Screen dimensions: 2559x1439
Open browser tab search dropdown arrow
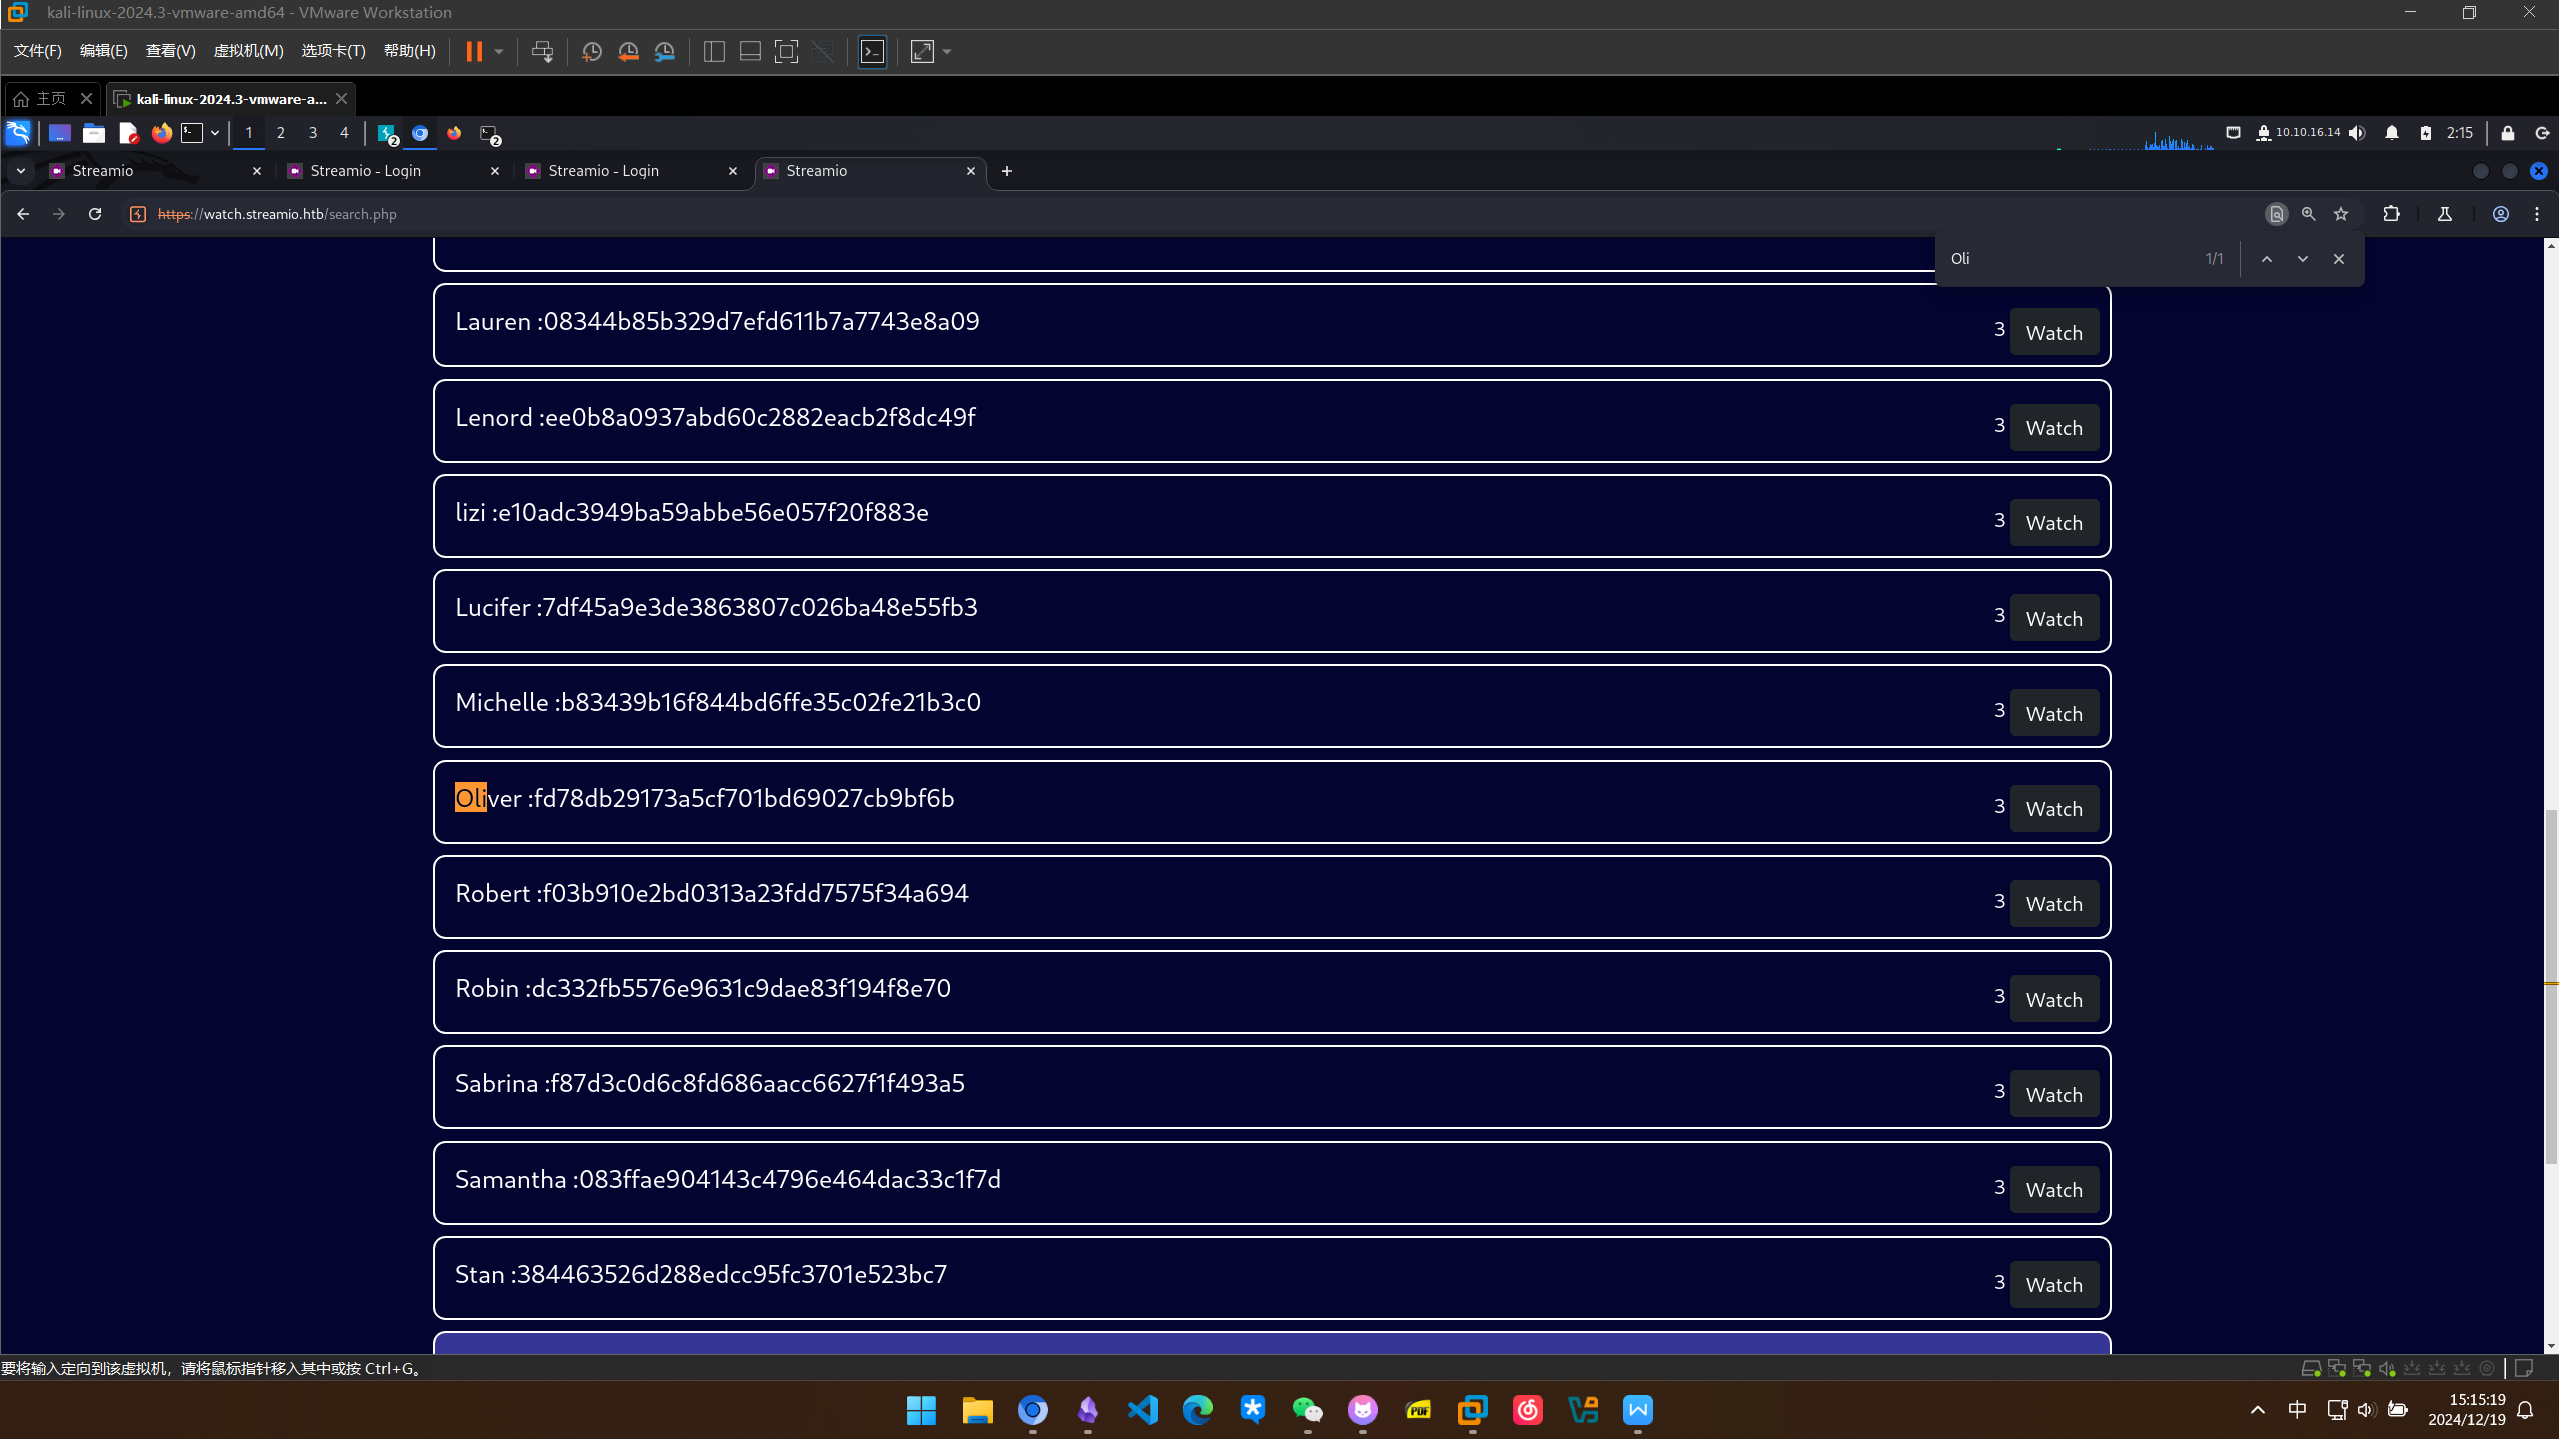pos(21,171)
